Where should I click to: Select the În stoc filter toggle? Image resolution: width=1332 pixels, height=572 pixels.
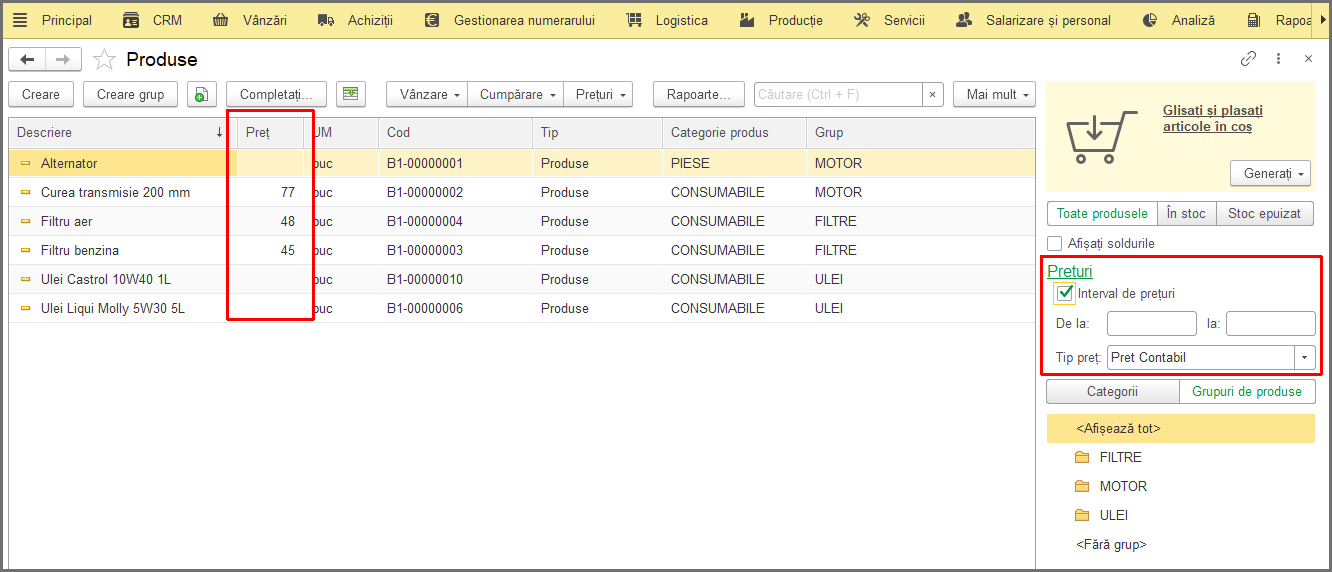pyautogui.click(x=1187, y=213)
